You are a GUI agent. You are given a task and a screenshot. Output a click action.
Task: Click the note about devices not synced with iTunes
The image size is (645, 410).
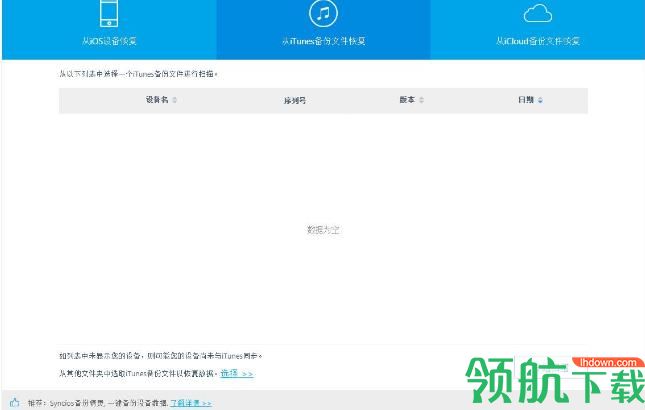[161, 356]
